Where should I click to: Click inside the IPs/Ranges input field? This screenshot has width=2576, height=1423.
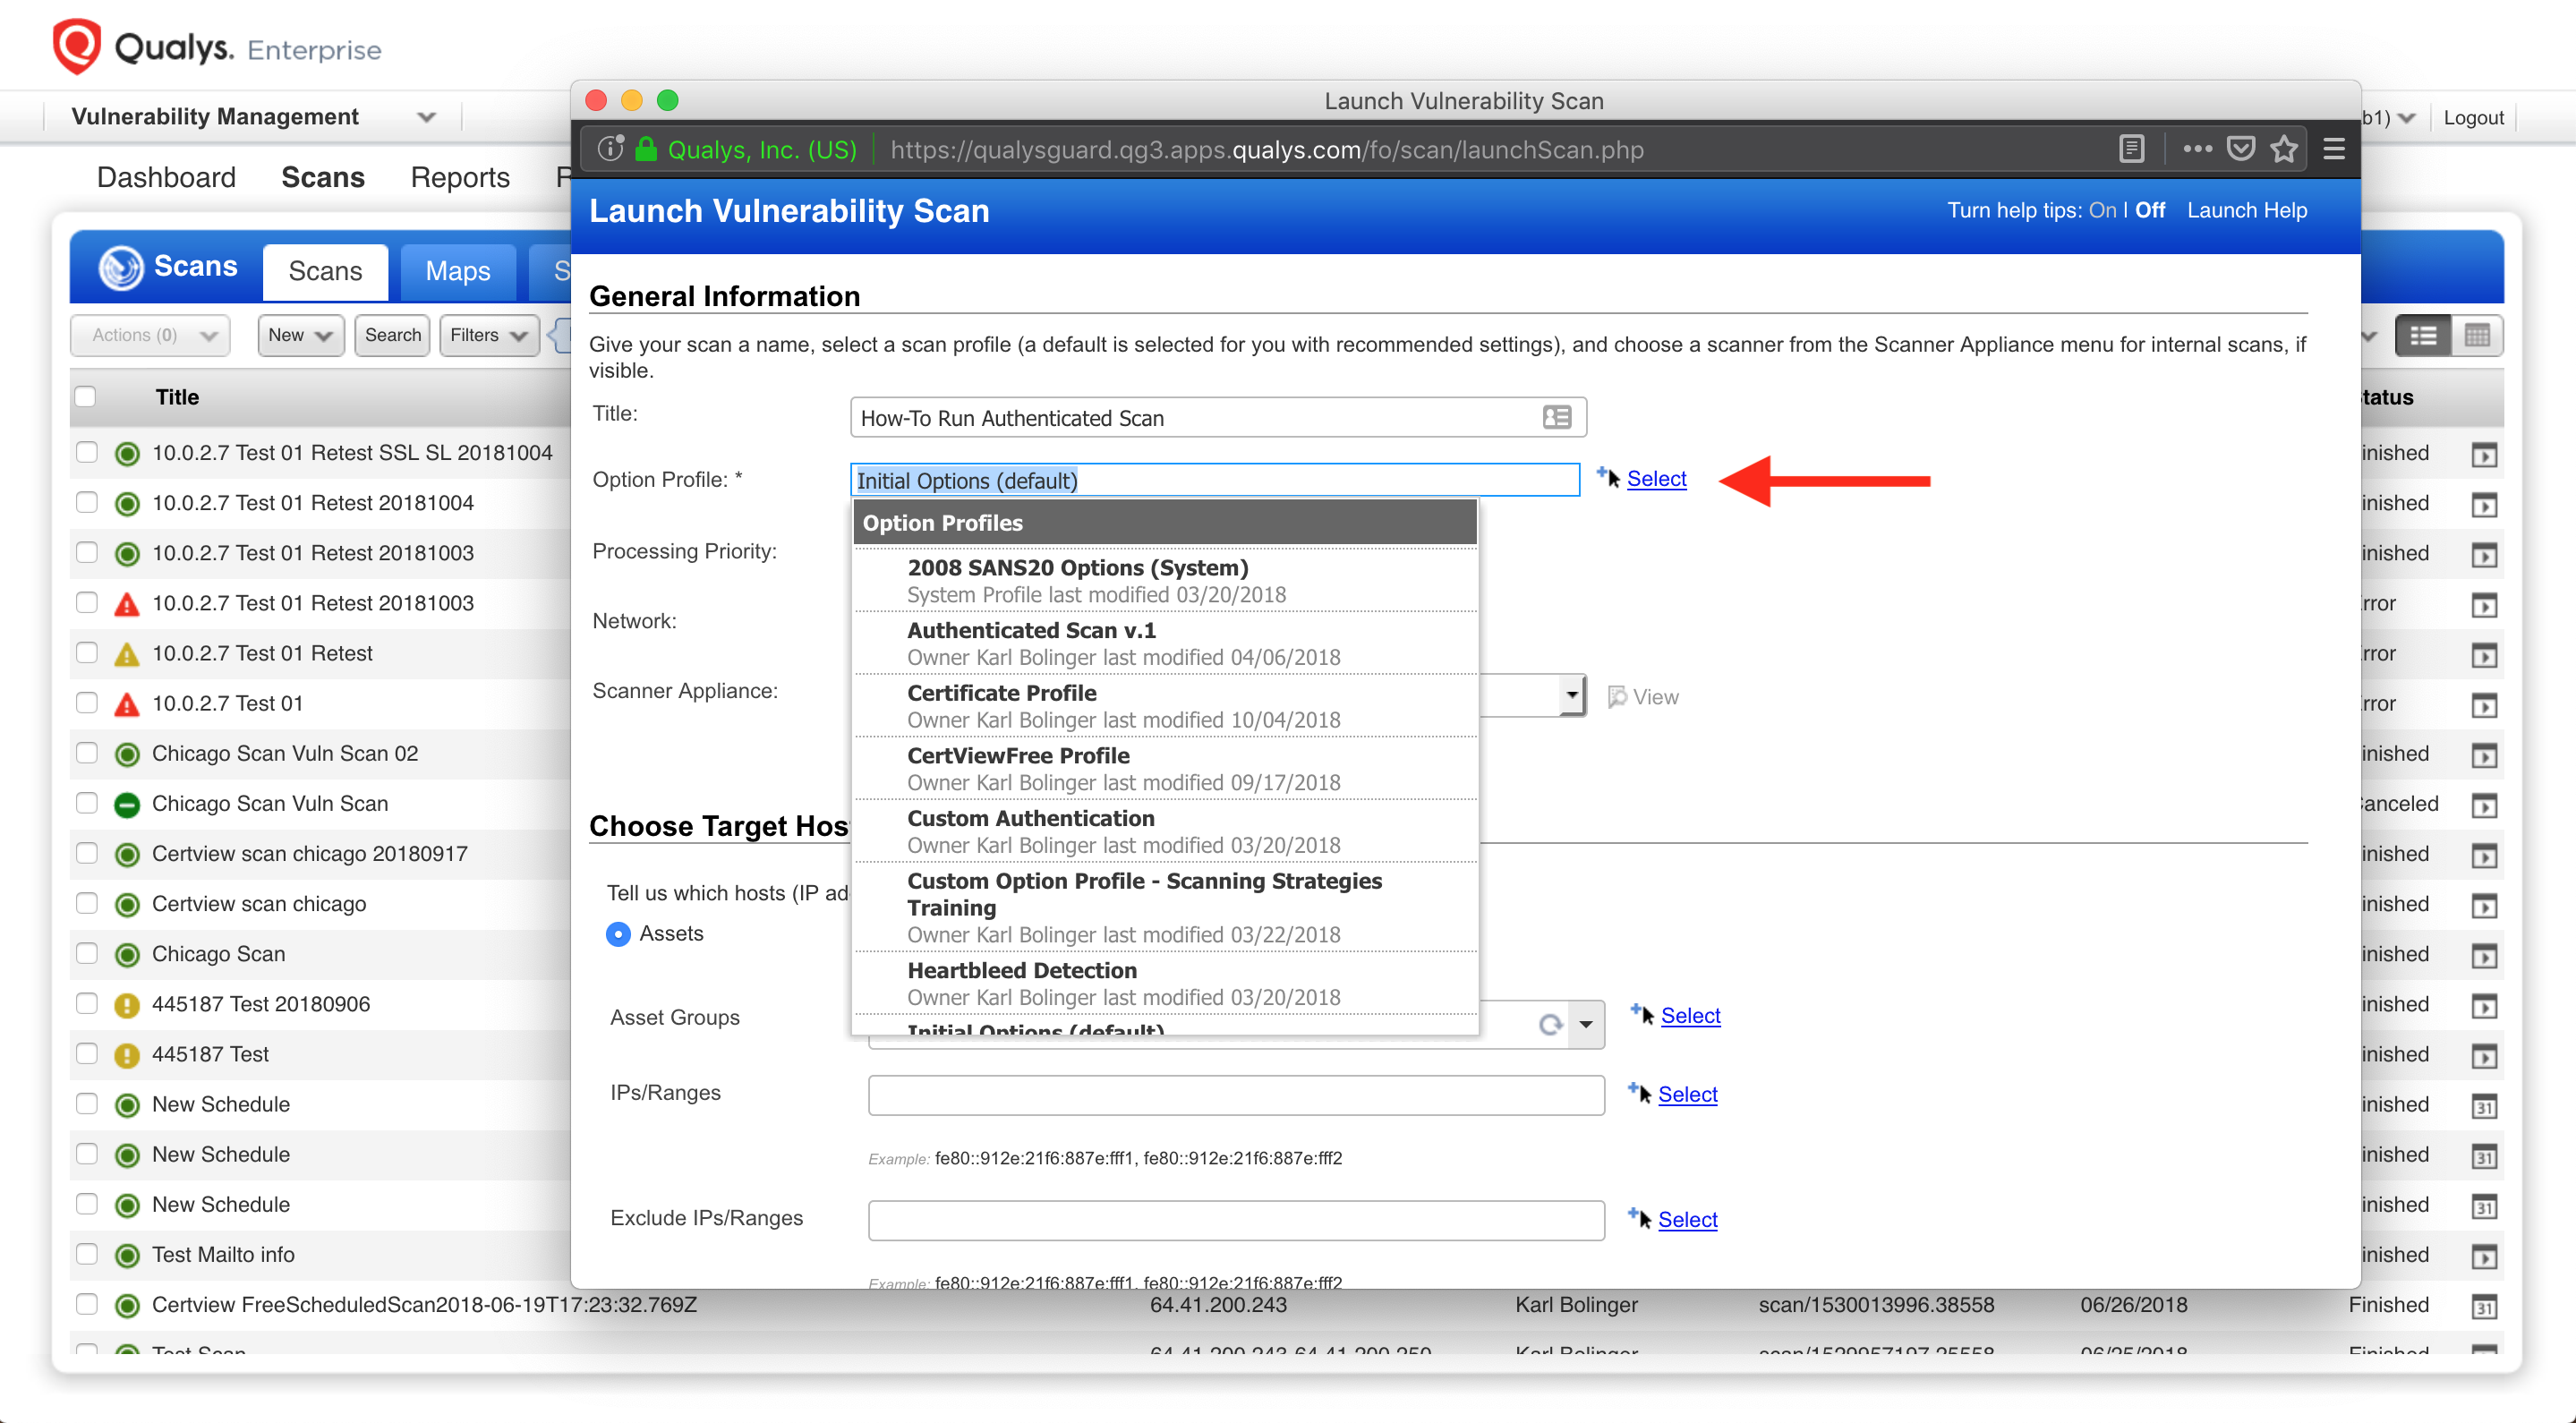(x=1235, y=1094)
